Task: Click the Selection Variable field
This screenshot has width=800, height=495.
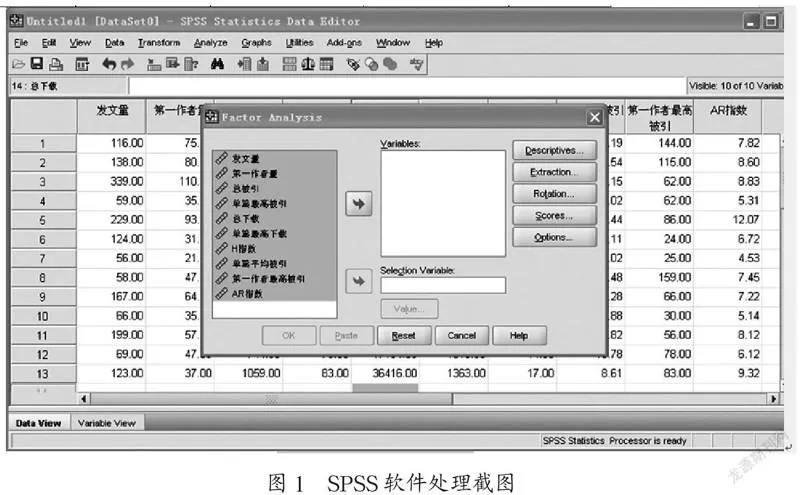Action: pos(443,285)
